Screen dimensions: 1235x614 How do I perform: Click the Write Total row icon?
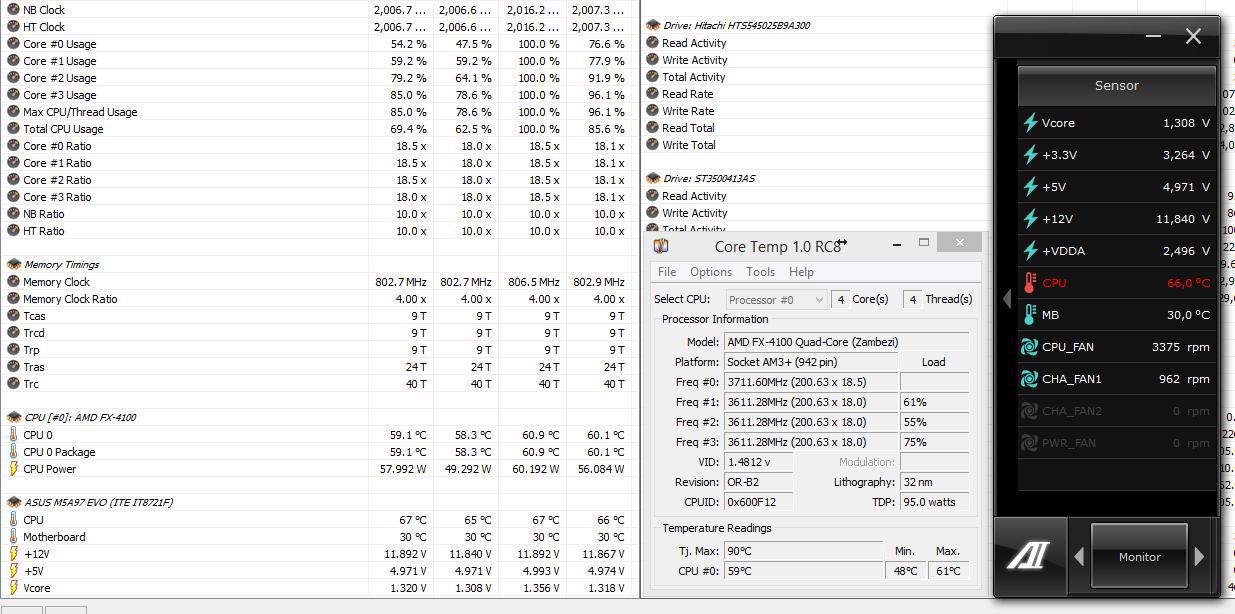[652, 145]
